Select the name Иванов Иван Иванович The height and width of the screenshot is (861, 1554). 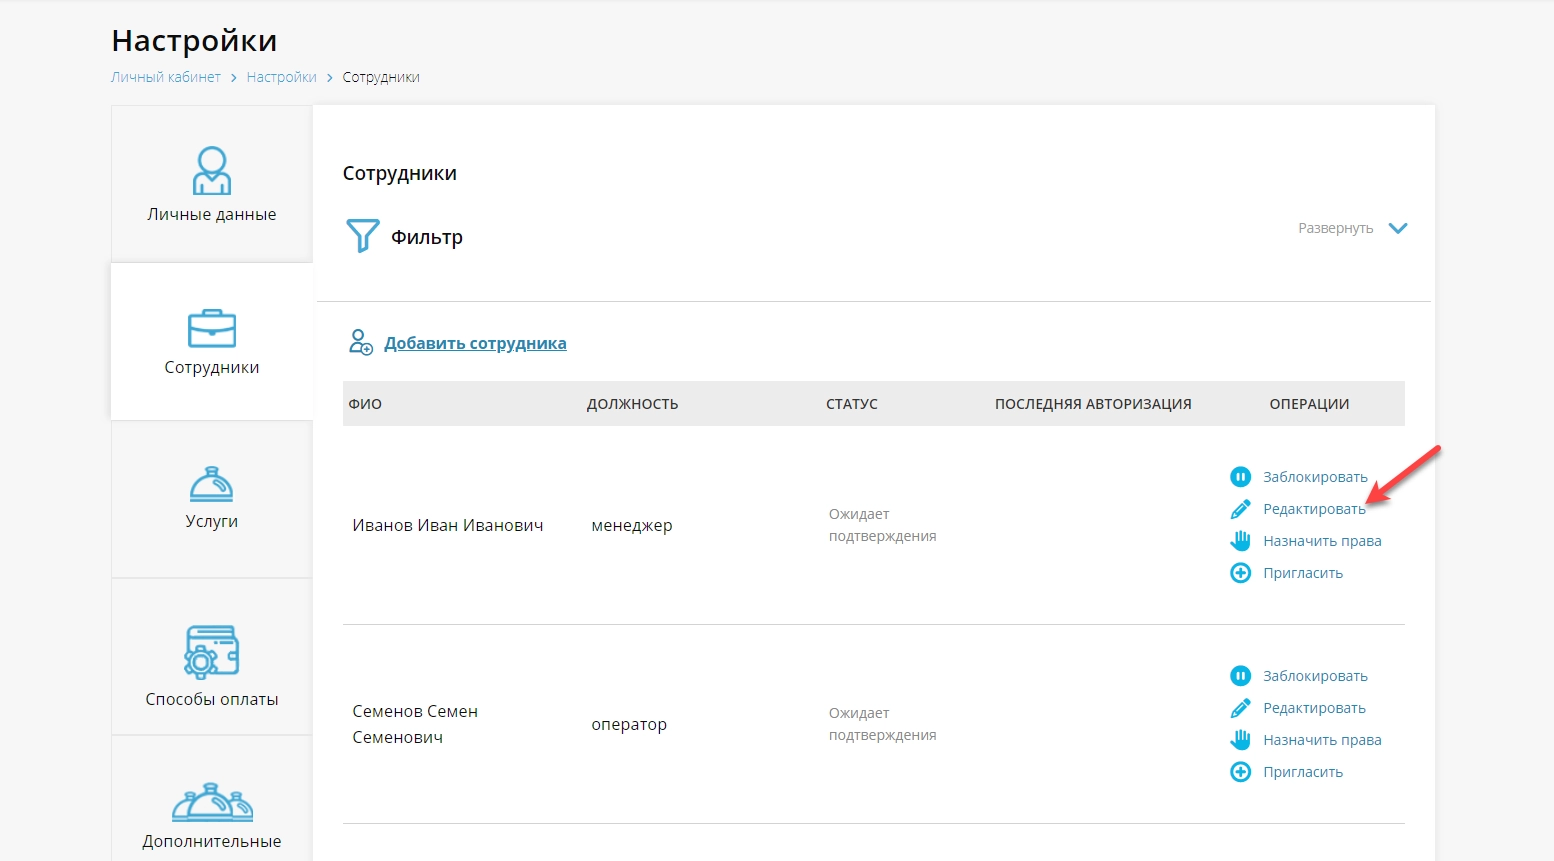click(x=448, y=525)
